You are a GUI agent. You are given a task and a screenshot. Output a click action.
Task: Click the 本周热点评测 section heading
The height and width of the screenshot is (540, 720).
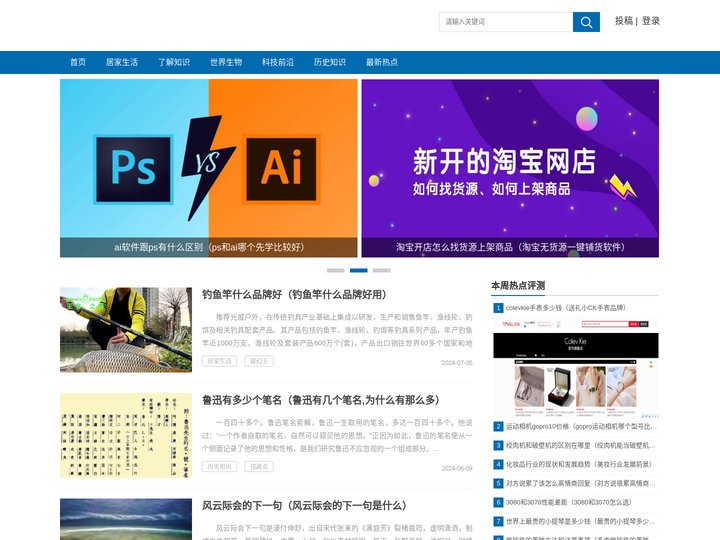pyautogui.click(x=518, y=286)
